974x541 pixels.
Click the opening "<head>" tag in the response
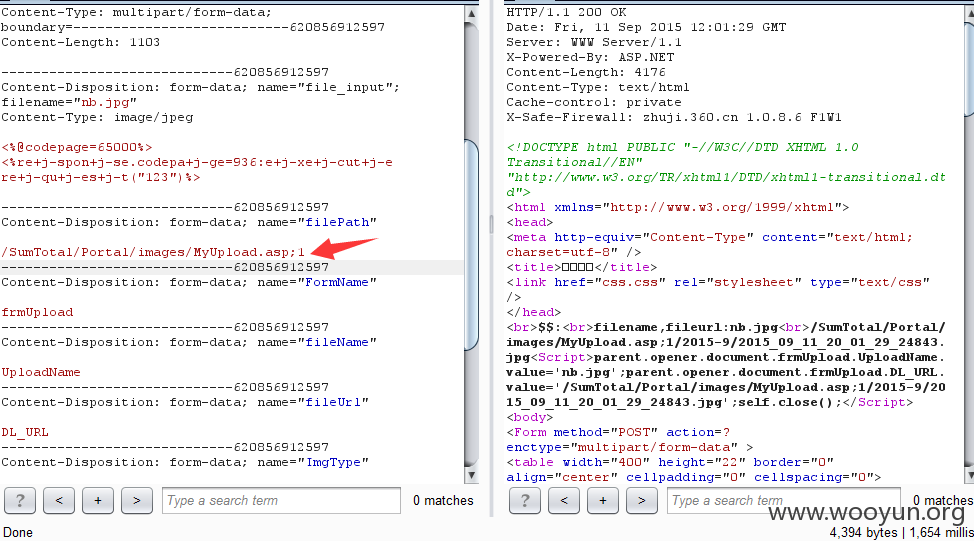click(530, 222)
